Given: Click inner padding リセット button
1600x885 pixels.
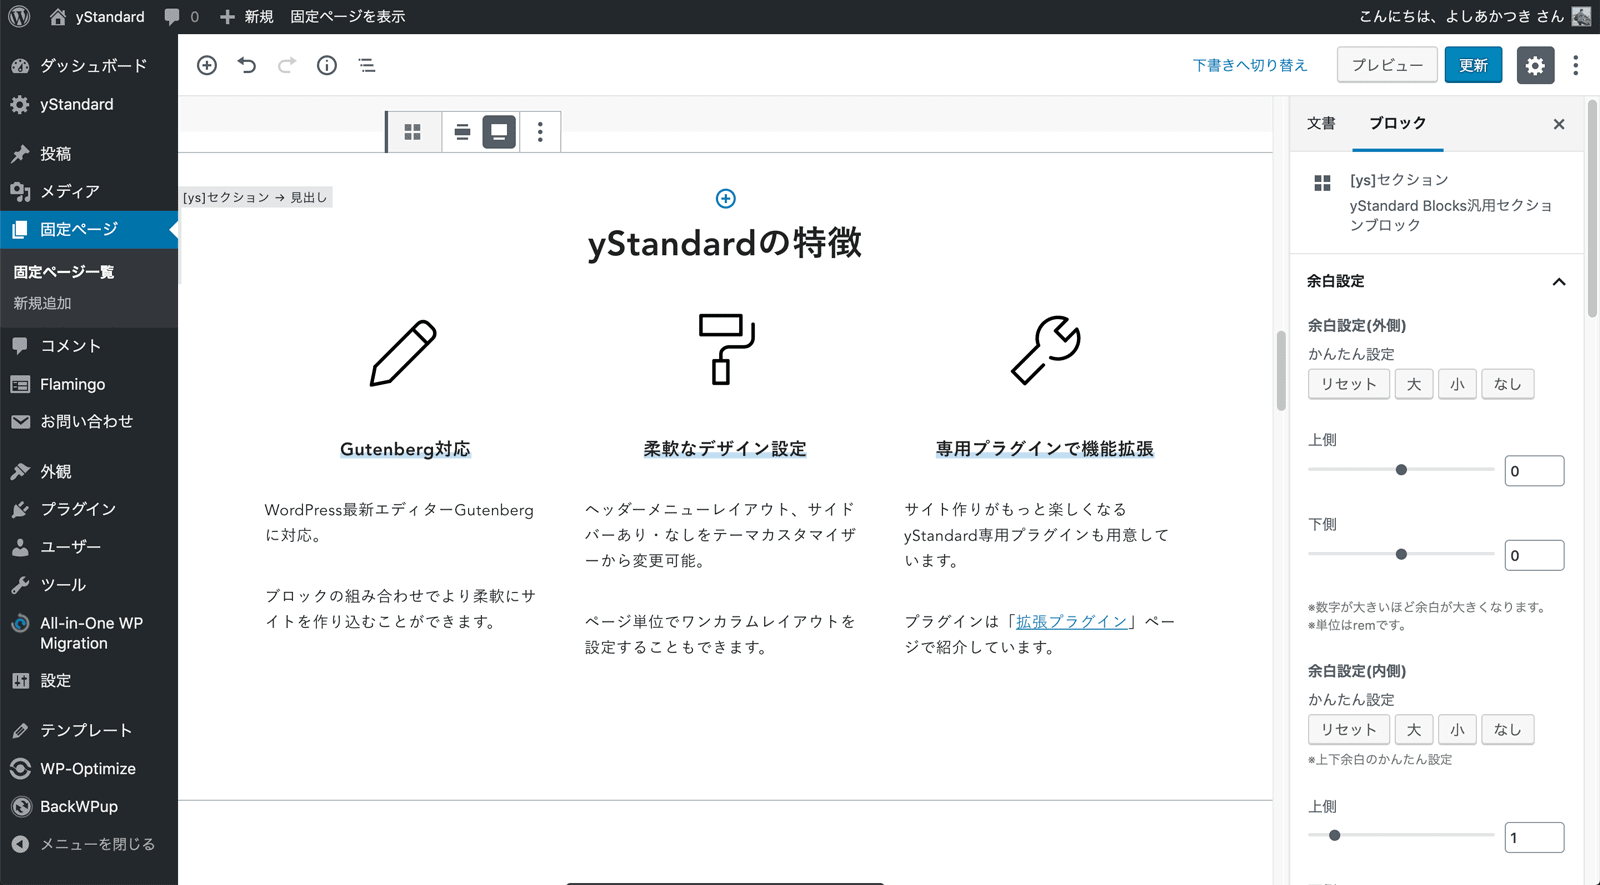Looking at the screenshot, I should pos(1348,730).
